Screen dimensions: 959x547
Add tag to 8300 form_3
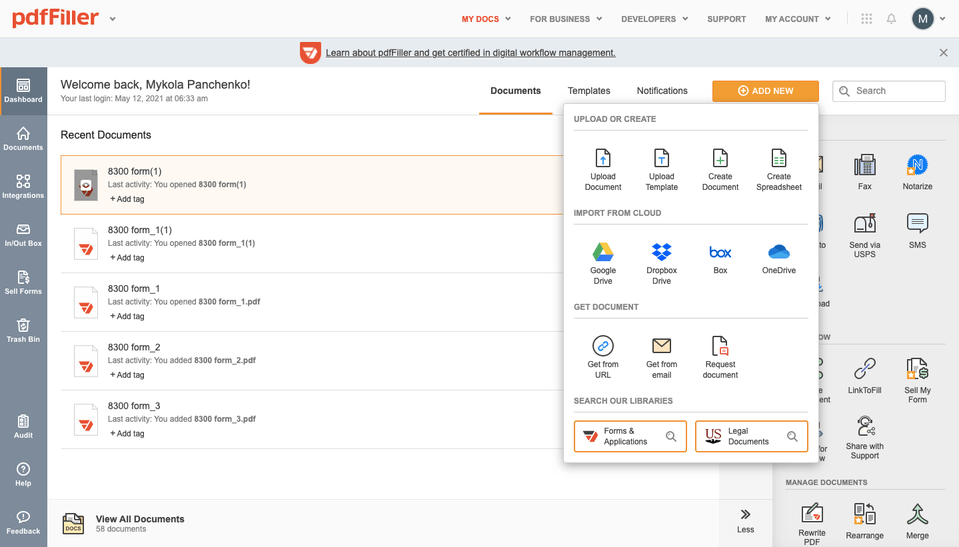[x=127, y=434]
